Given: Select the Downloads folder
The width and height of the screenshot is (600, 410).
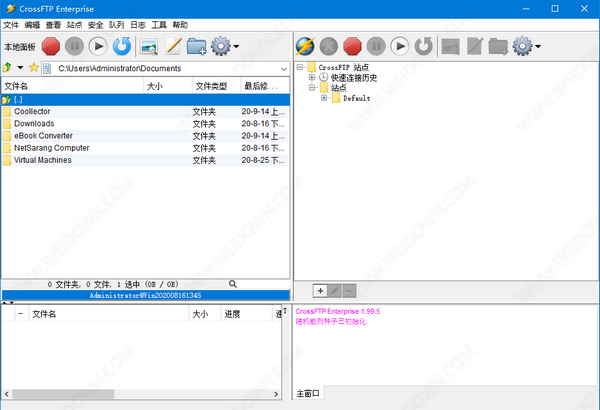Looking at the screenshot, I should 34,123.
